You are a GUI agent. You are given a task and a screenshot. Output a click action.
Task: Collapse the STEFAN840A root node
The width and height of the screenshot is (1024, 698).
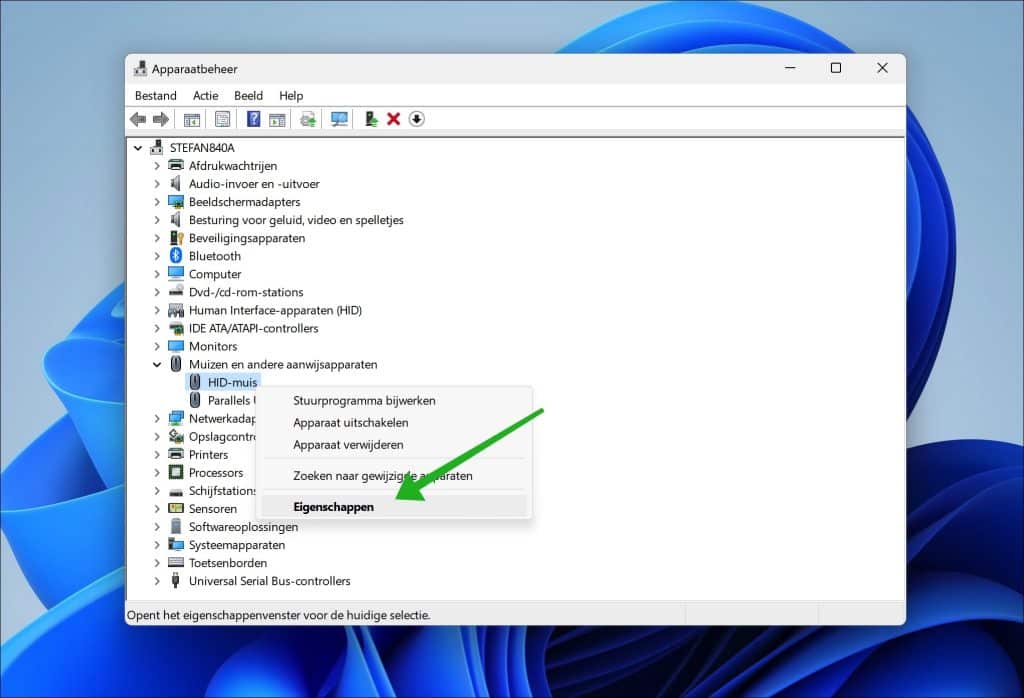(138, 148)
